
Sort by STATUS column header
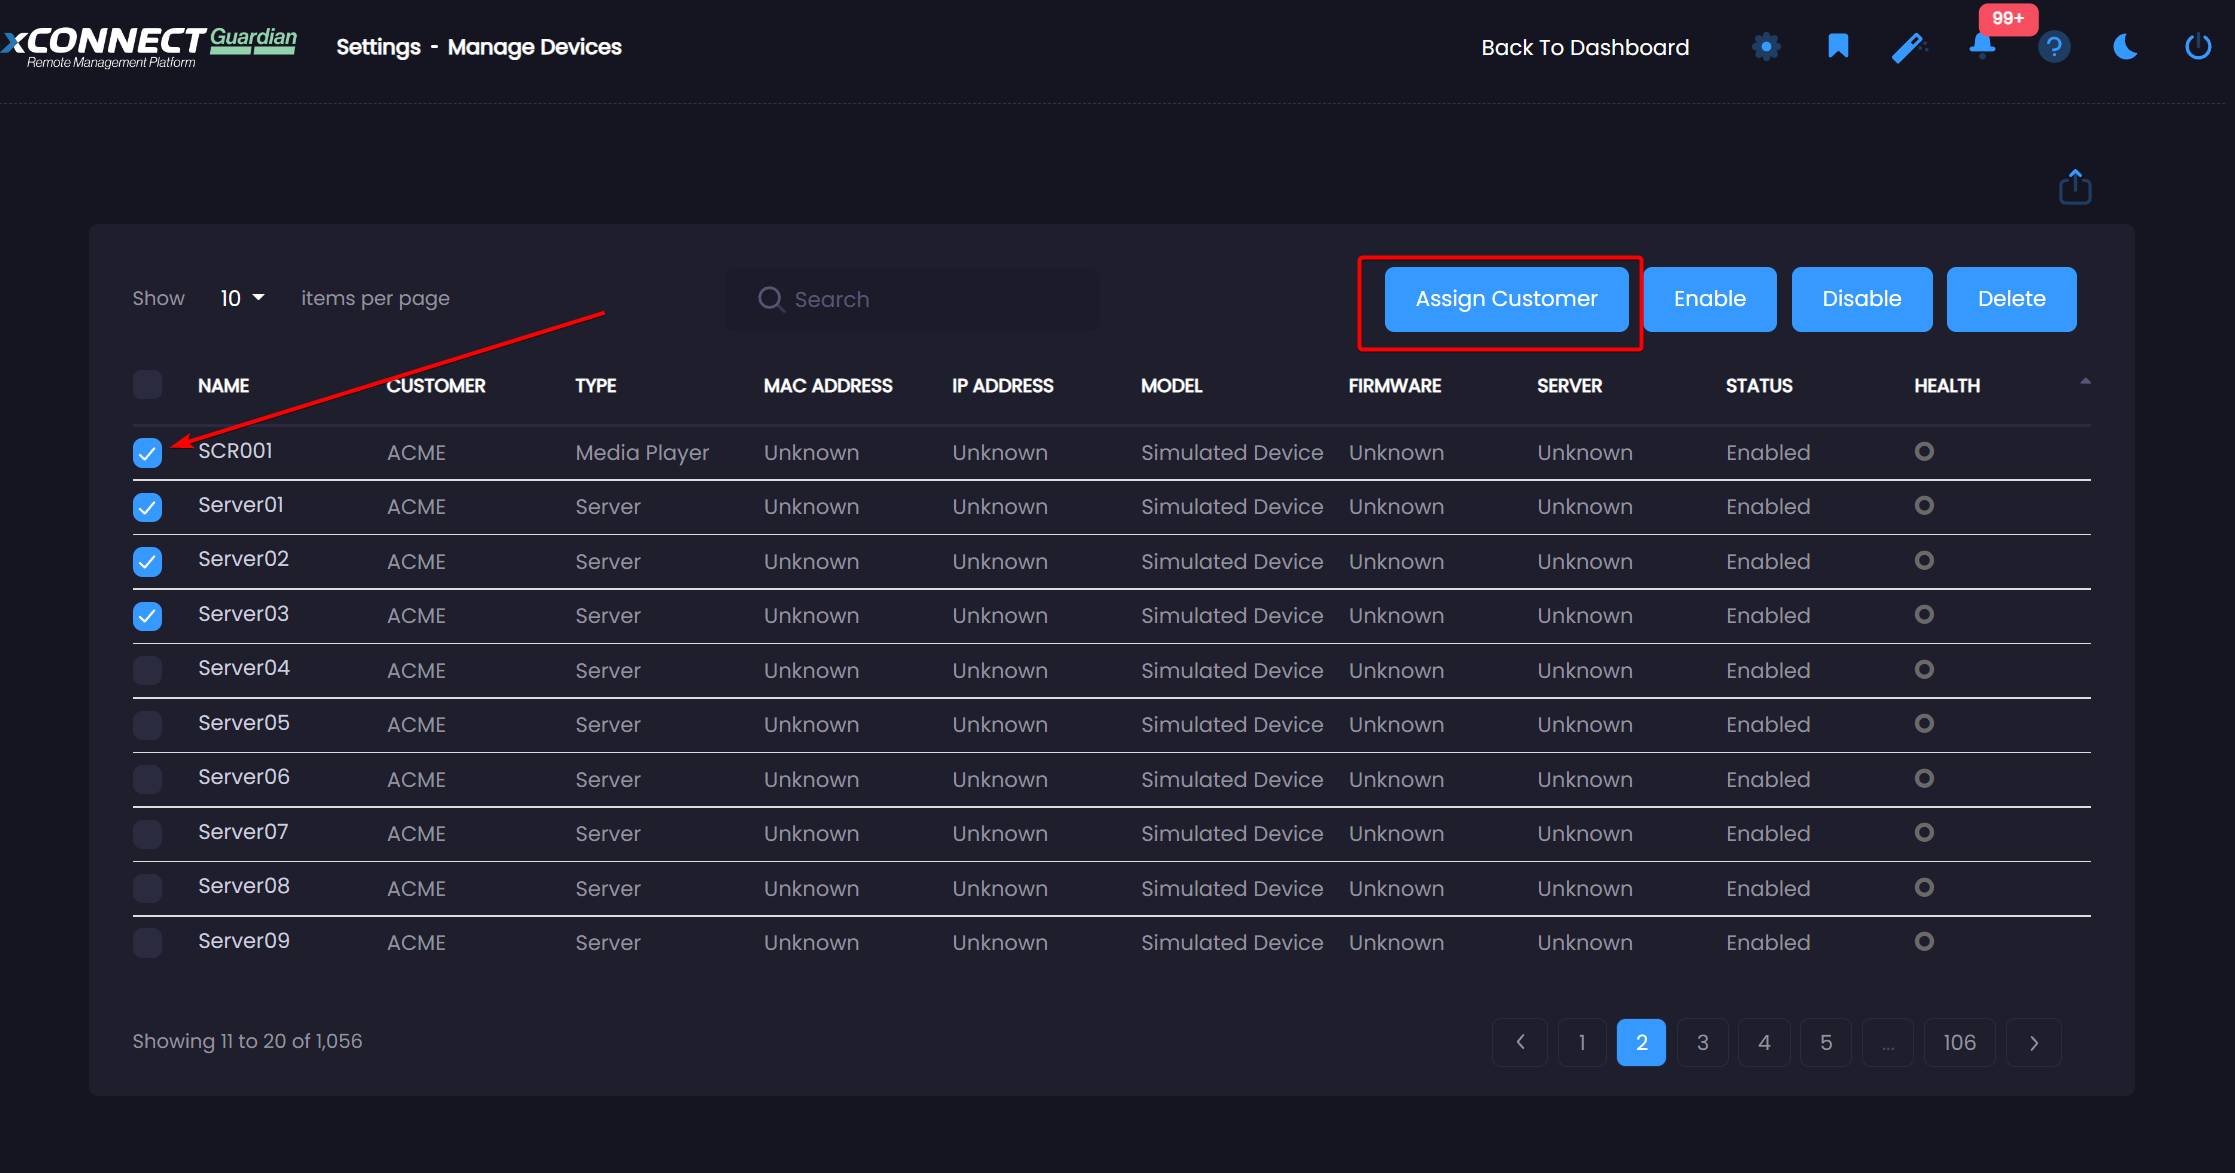[x=1759, y=386]
